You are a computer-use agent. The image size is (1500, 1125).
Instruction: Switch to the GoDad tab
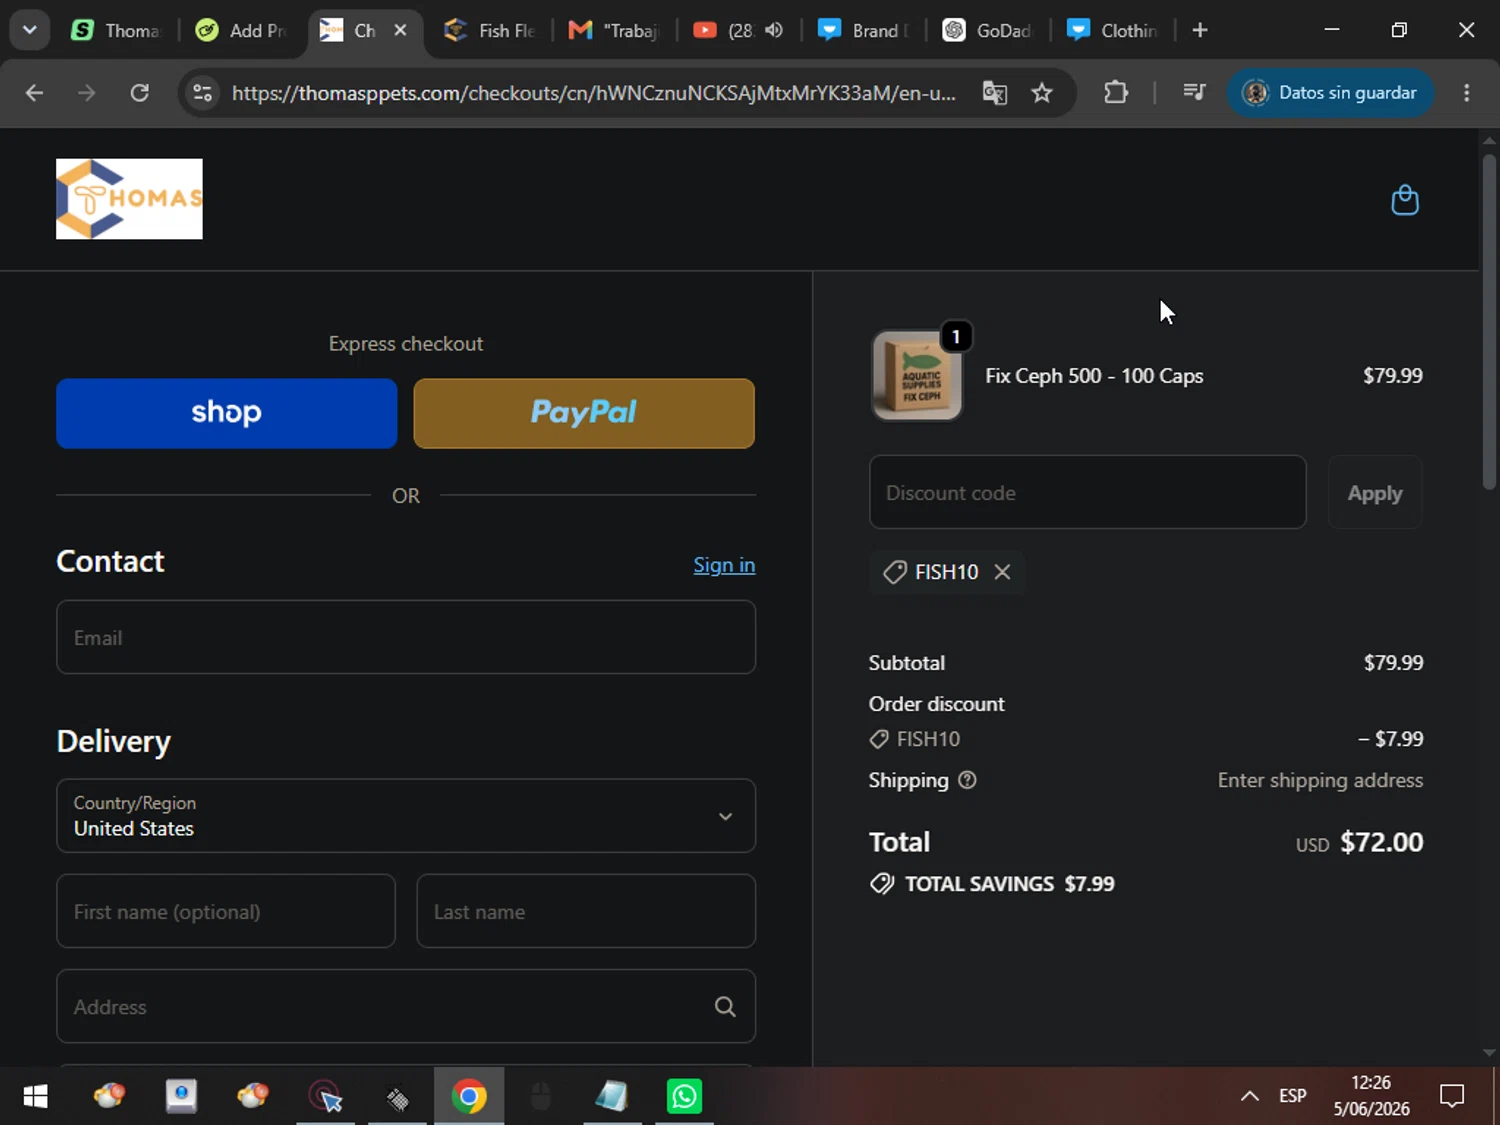click(x=987, y=30)
